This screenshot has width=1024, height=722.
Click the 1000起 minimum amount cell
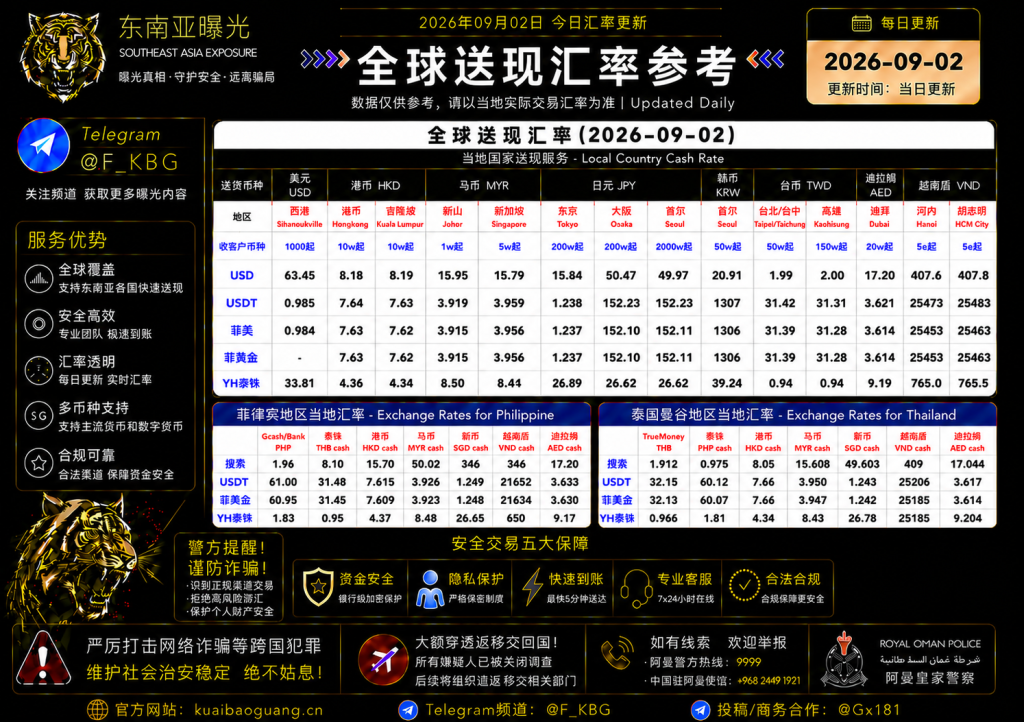tap(300, 247)
